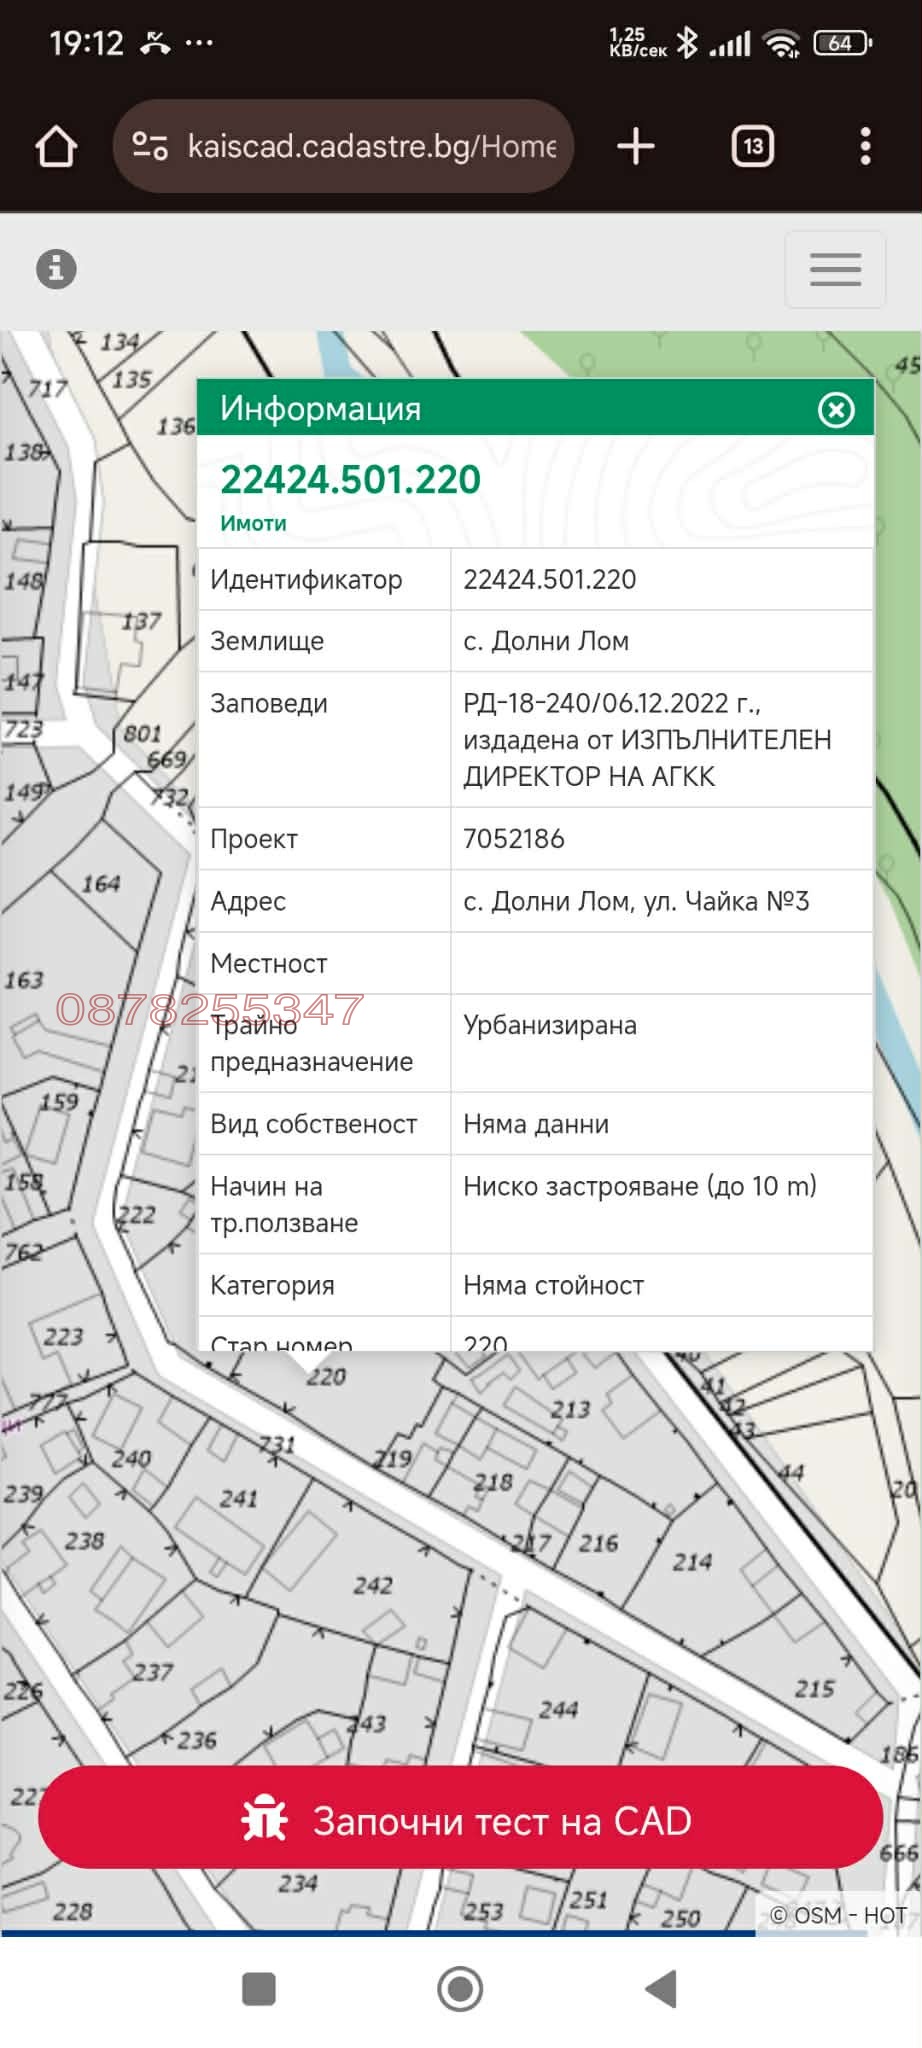Click the info circle icon
This screenshot has width=922, height=2048.
click(x=56, y=269)
